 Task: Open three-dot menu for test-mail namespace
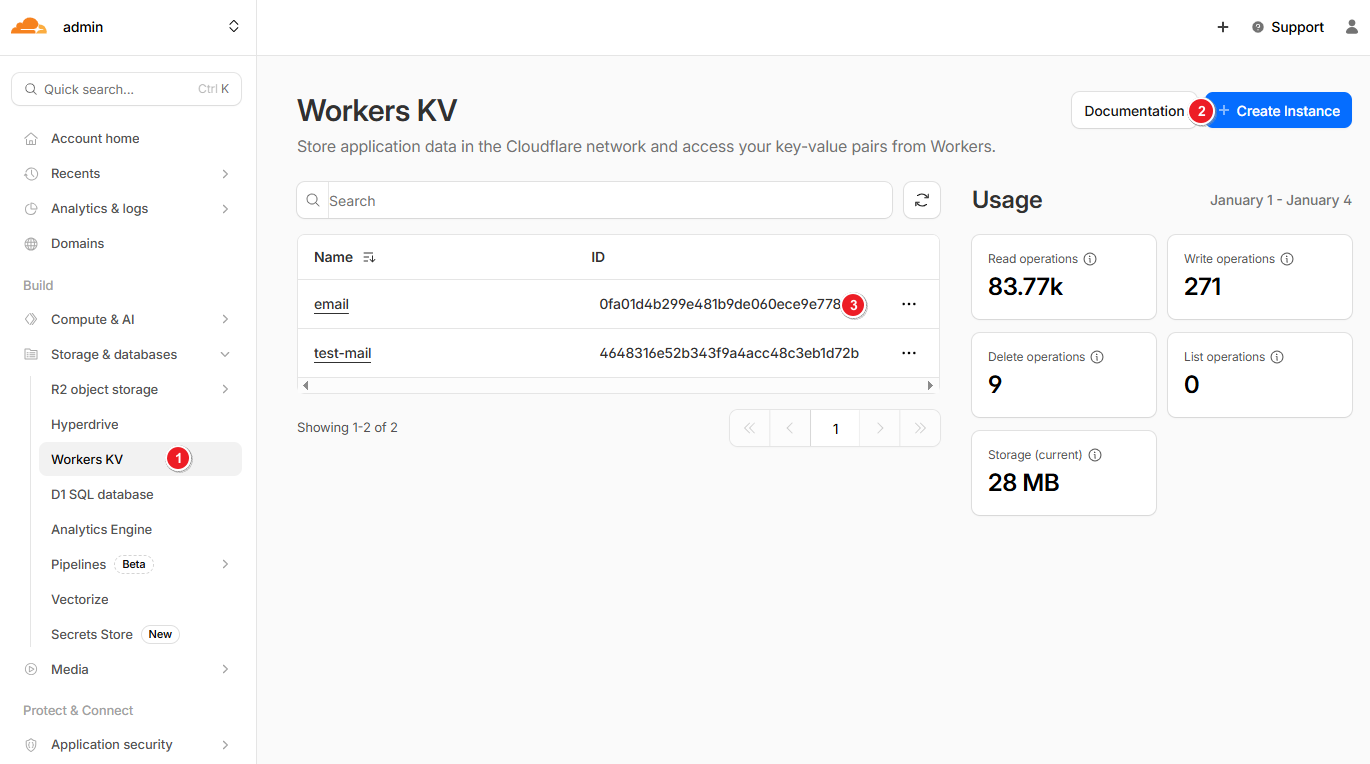[x=908, y=353]
